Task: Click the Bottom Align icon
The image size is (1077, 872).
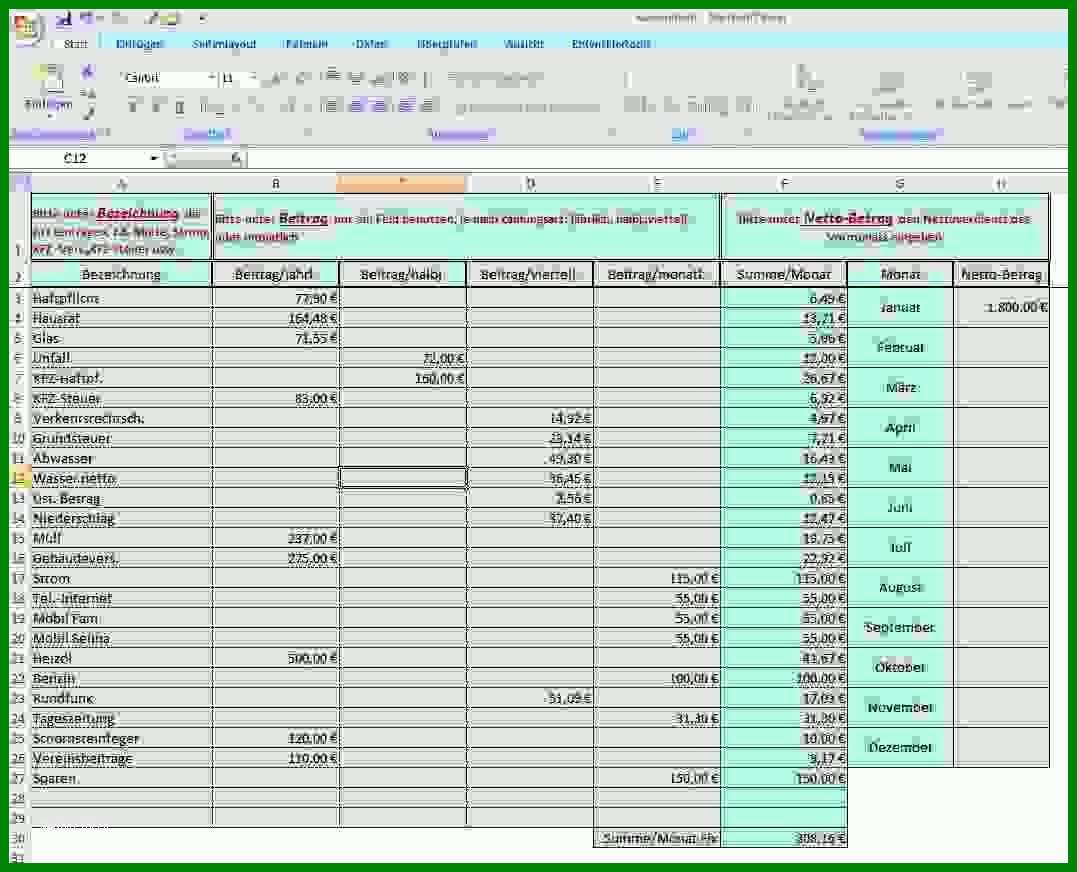Action: (x=379, y=79)
